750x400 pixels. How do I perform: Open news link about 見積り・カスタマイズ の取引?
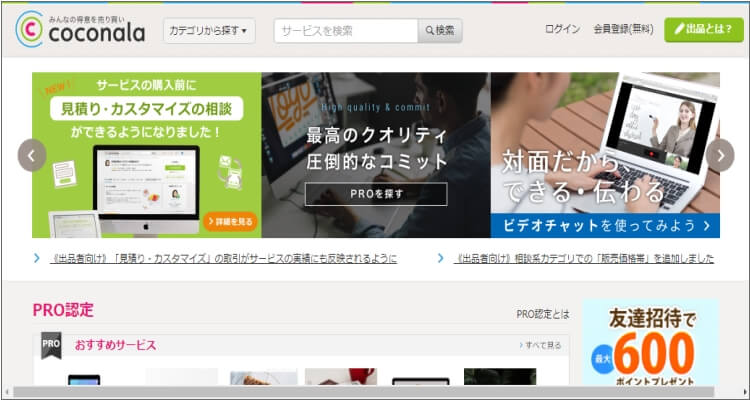(223, 259)
